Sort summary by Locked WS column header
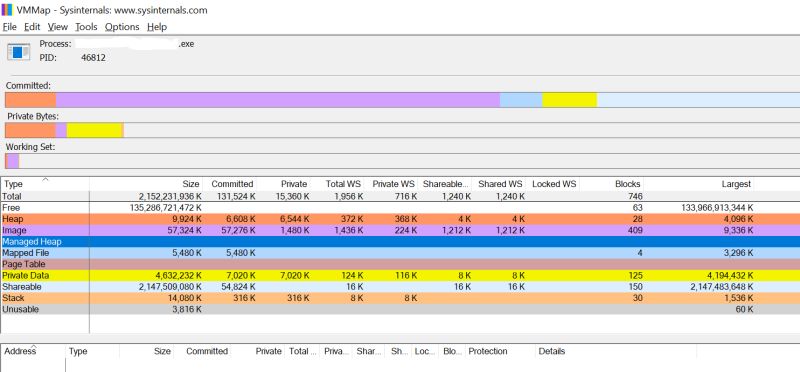The height and width of the screenshot is (372, 800). pos(554,184)
